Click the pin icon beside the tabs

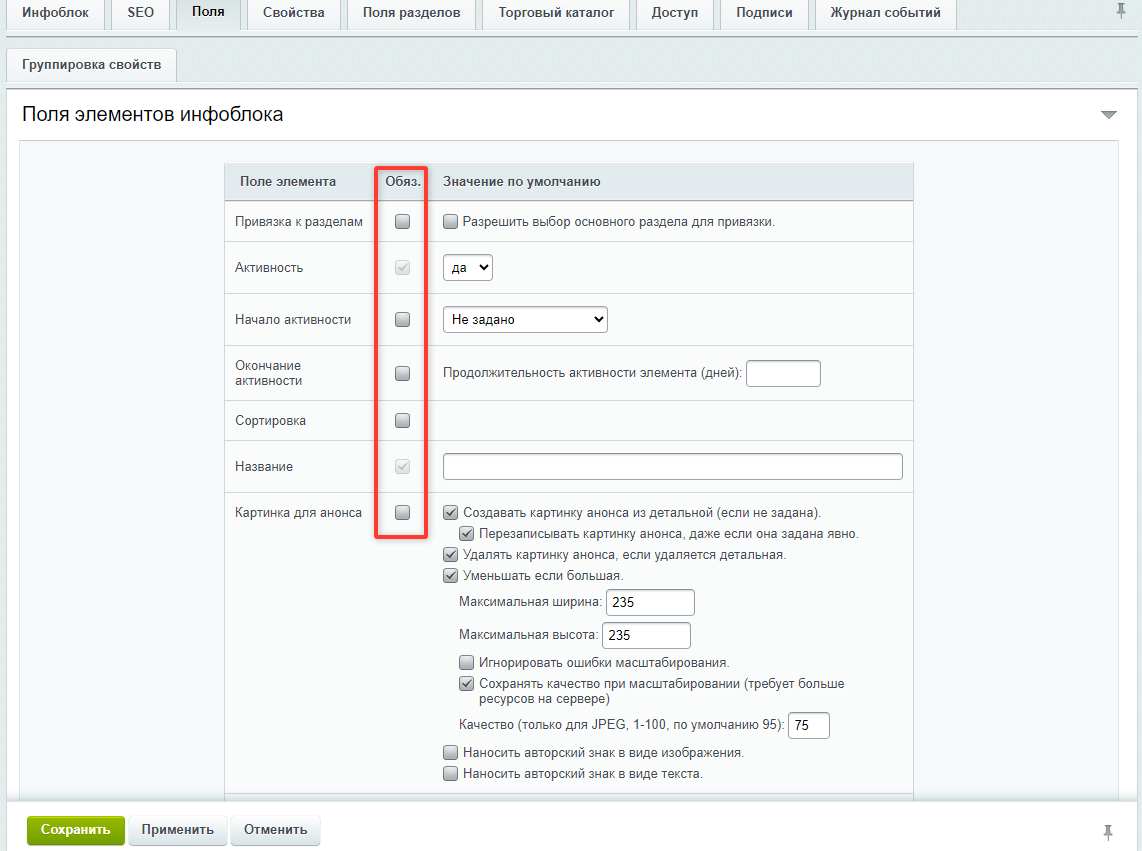(x=1120, y=11)
